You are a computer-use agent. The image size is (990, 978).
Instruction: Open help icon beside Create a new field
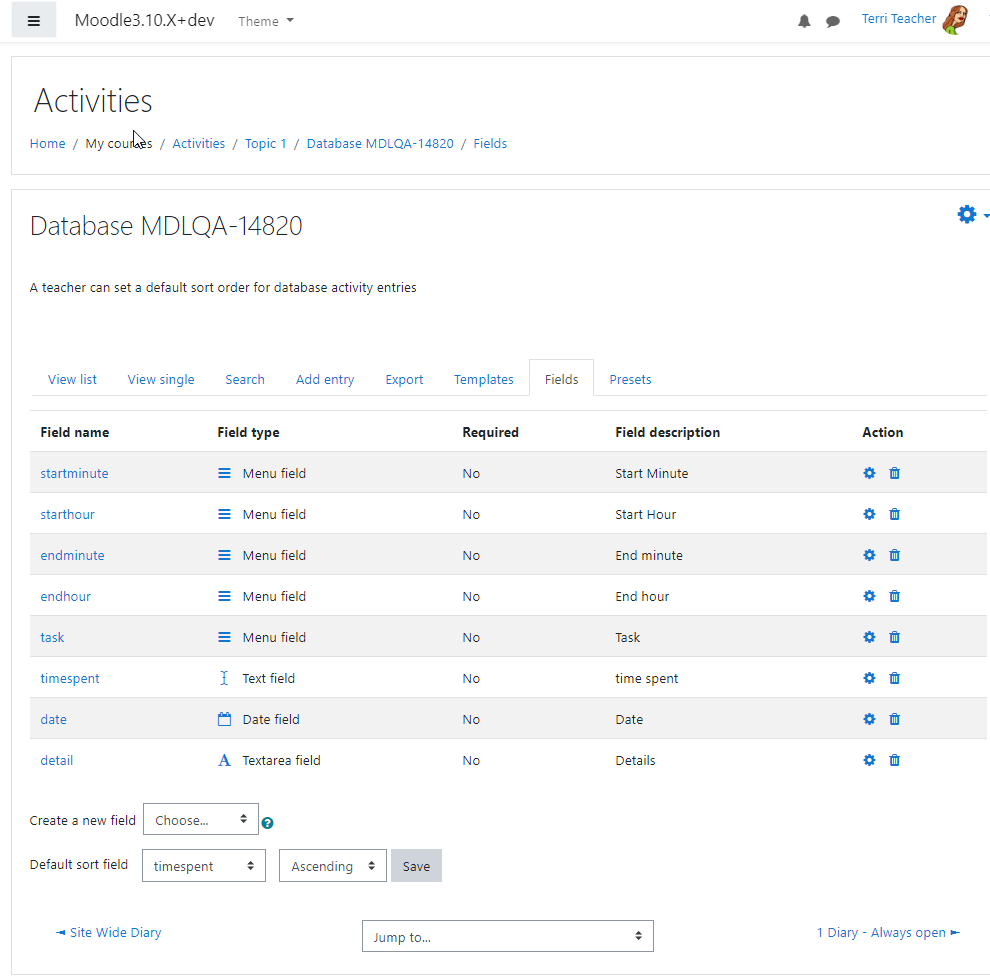pos(268,823)
